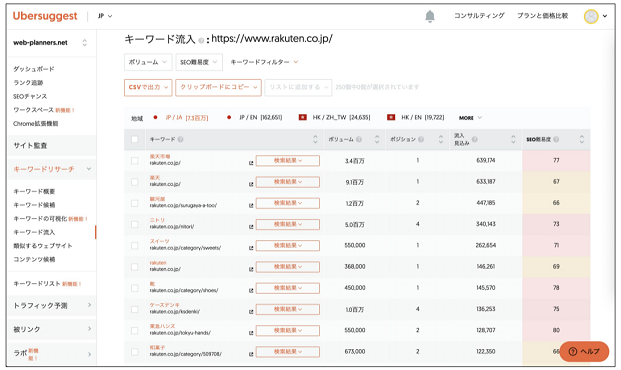Open external link icon for category/509708 row
This screenshot has height=370, width=621.
coord(251,354)
